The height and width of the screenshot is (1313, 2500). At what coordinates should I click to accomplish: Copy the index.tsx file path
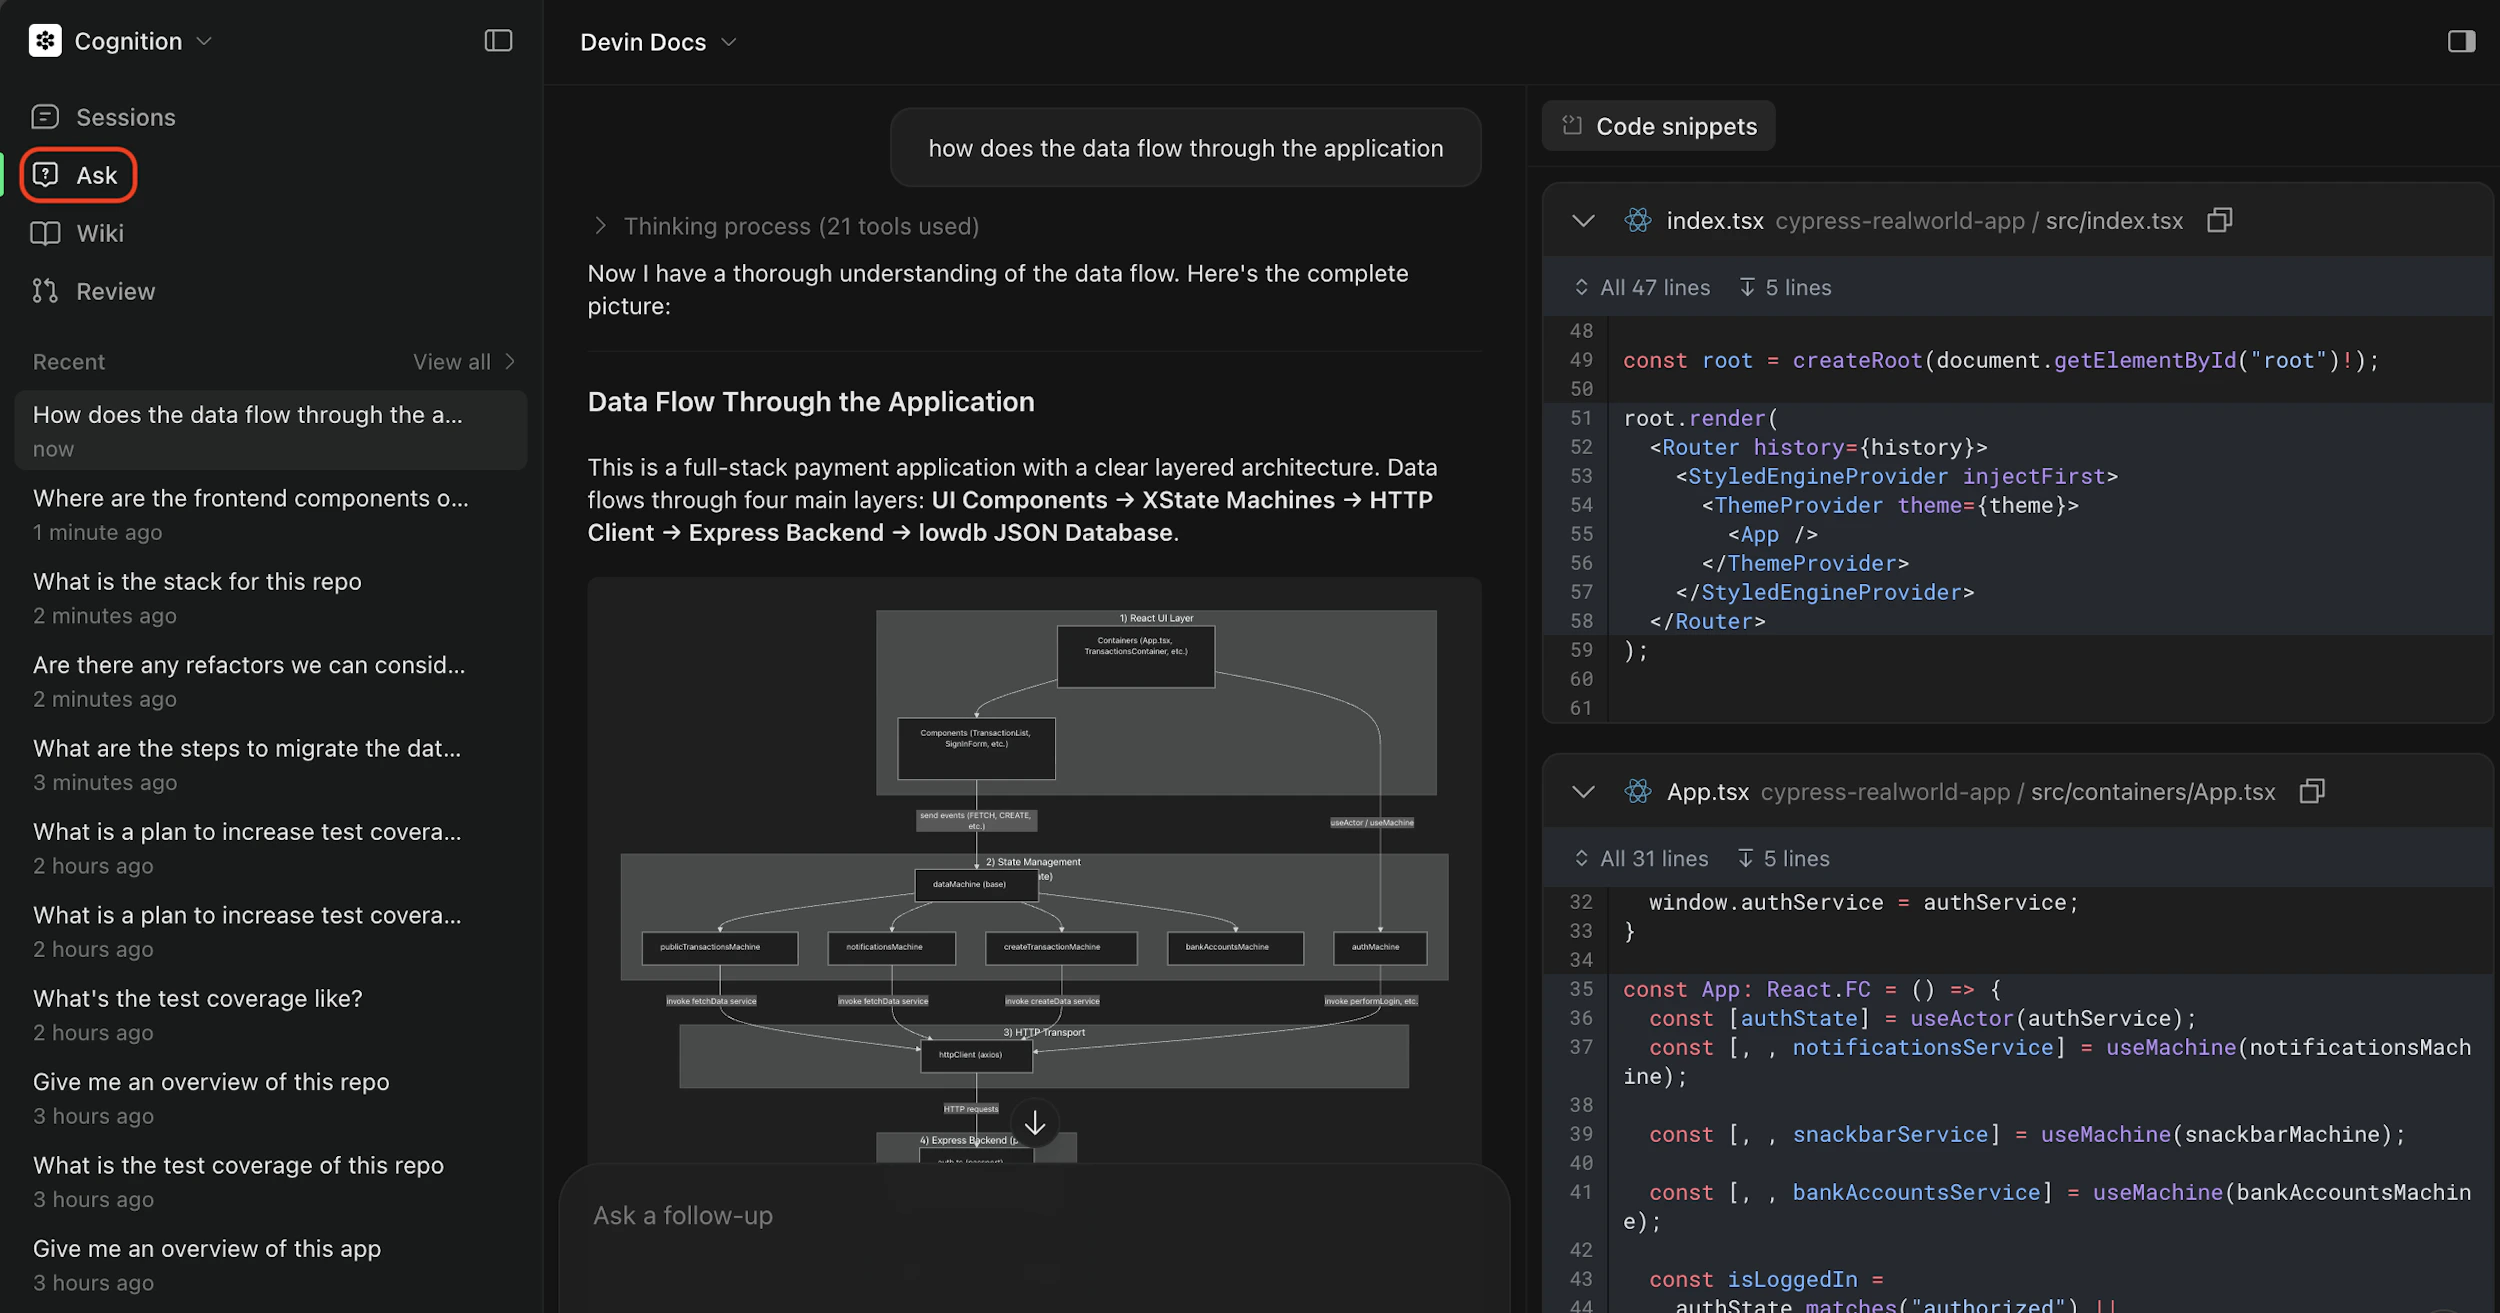(x=2219, y=220)
